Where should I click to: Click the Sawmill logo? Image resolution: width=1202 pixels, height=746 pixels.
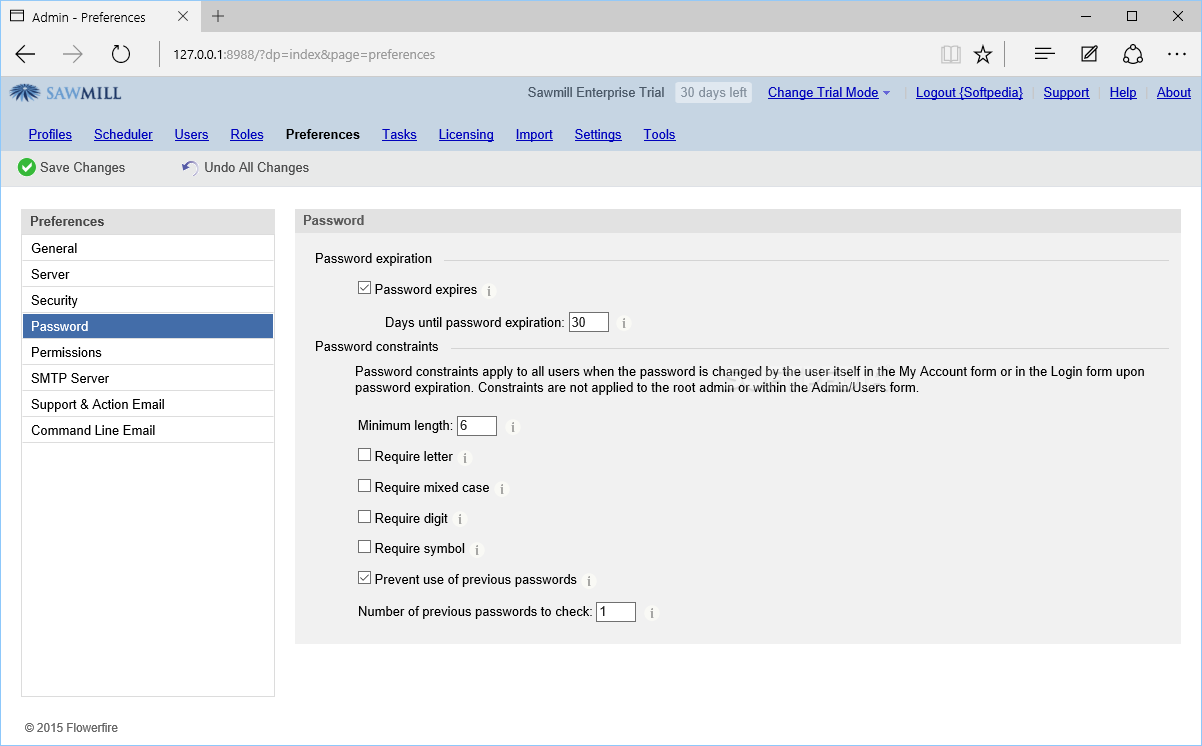[x=66, y=93]
